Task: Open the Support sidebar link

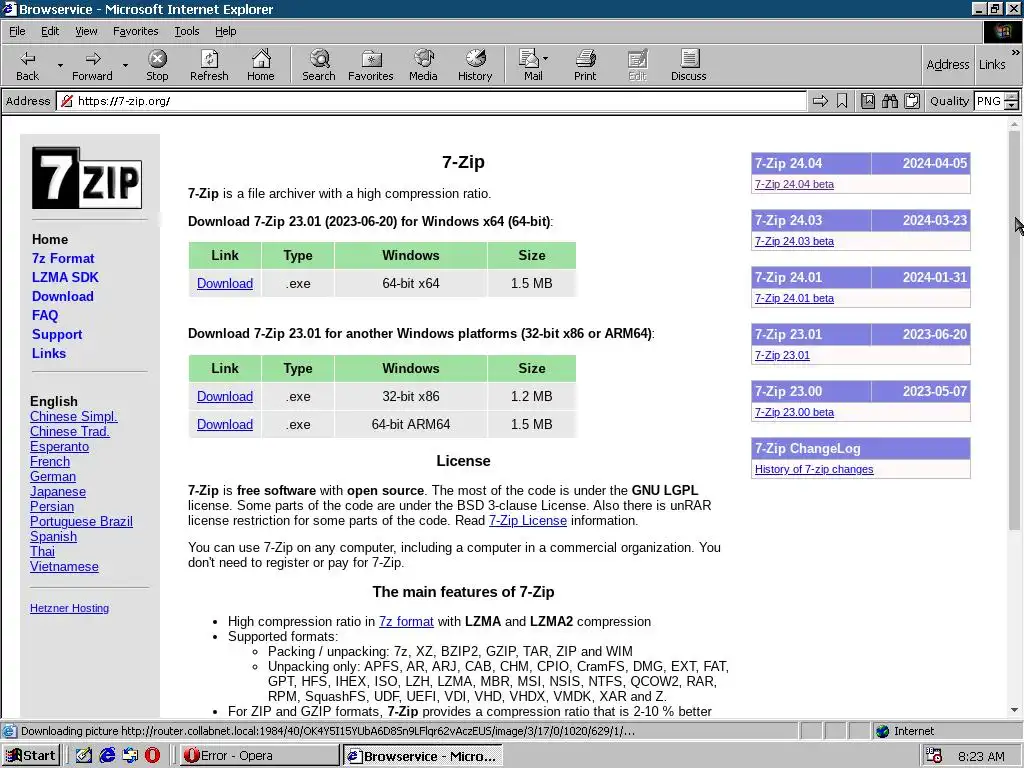Action: coord(57,334)
